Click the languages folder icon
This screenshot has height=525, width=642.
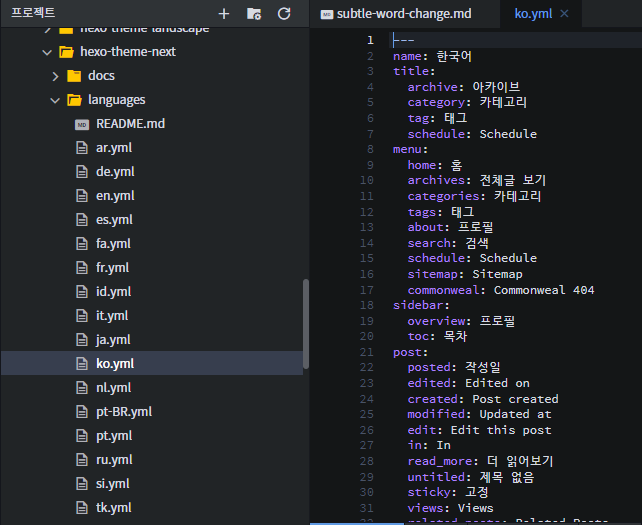tap(74, 100)
